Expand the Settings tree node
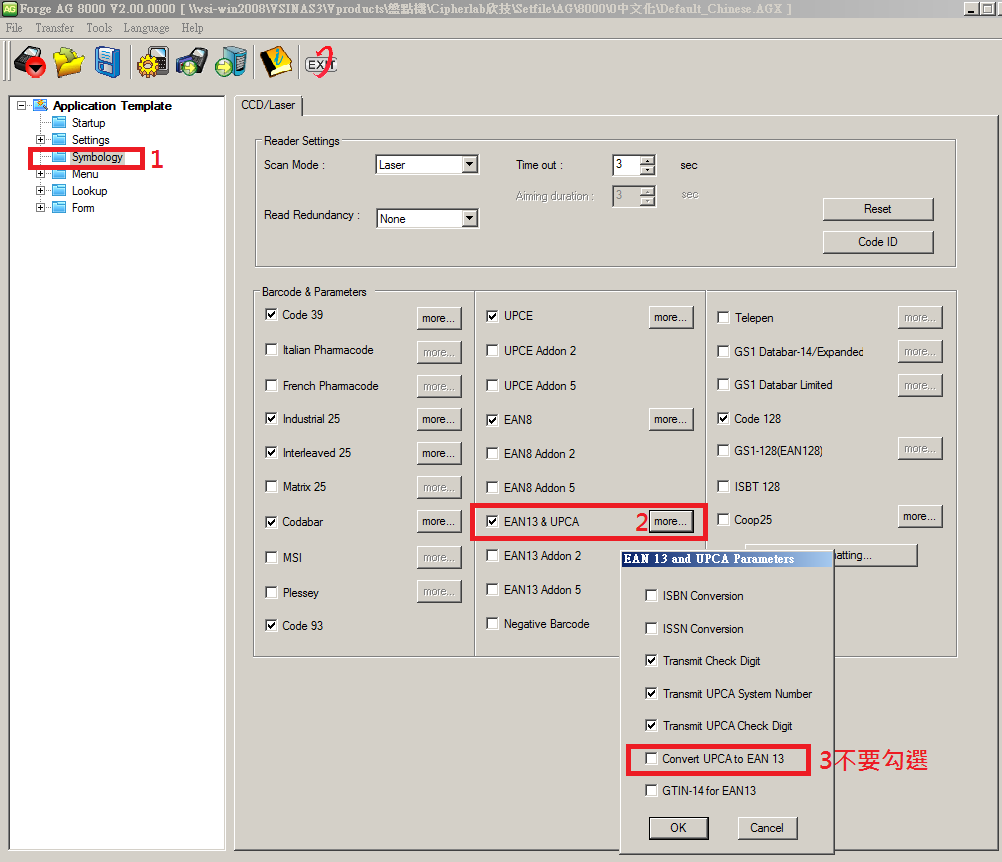The height and width of the screenshot is (862, 1002). (40, 139)
